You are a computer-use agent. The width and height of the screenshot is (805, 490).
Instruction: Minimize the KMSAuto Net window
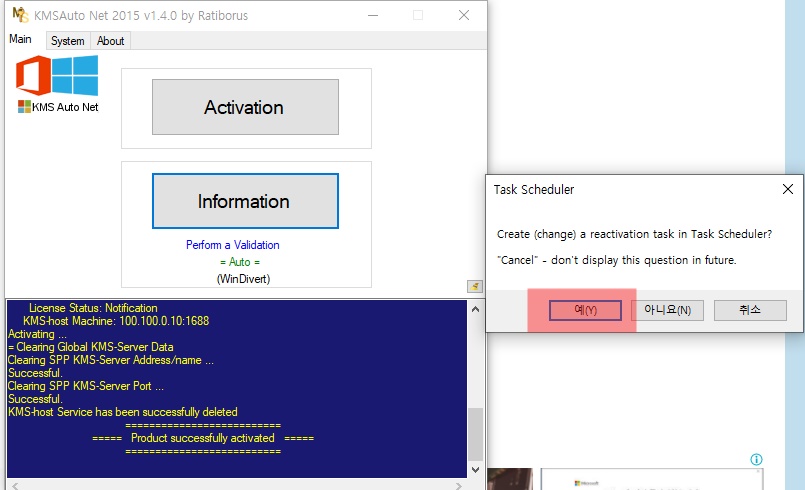click(373, 15)
